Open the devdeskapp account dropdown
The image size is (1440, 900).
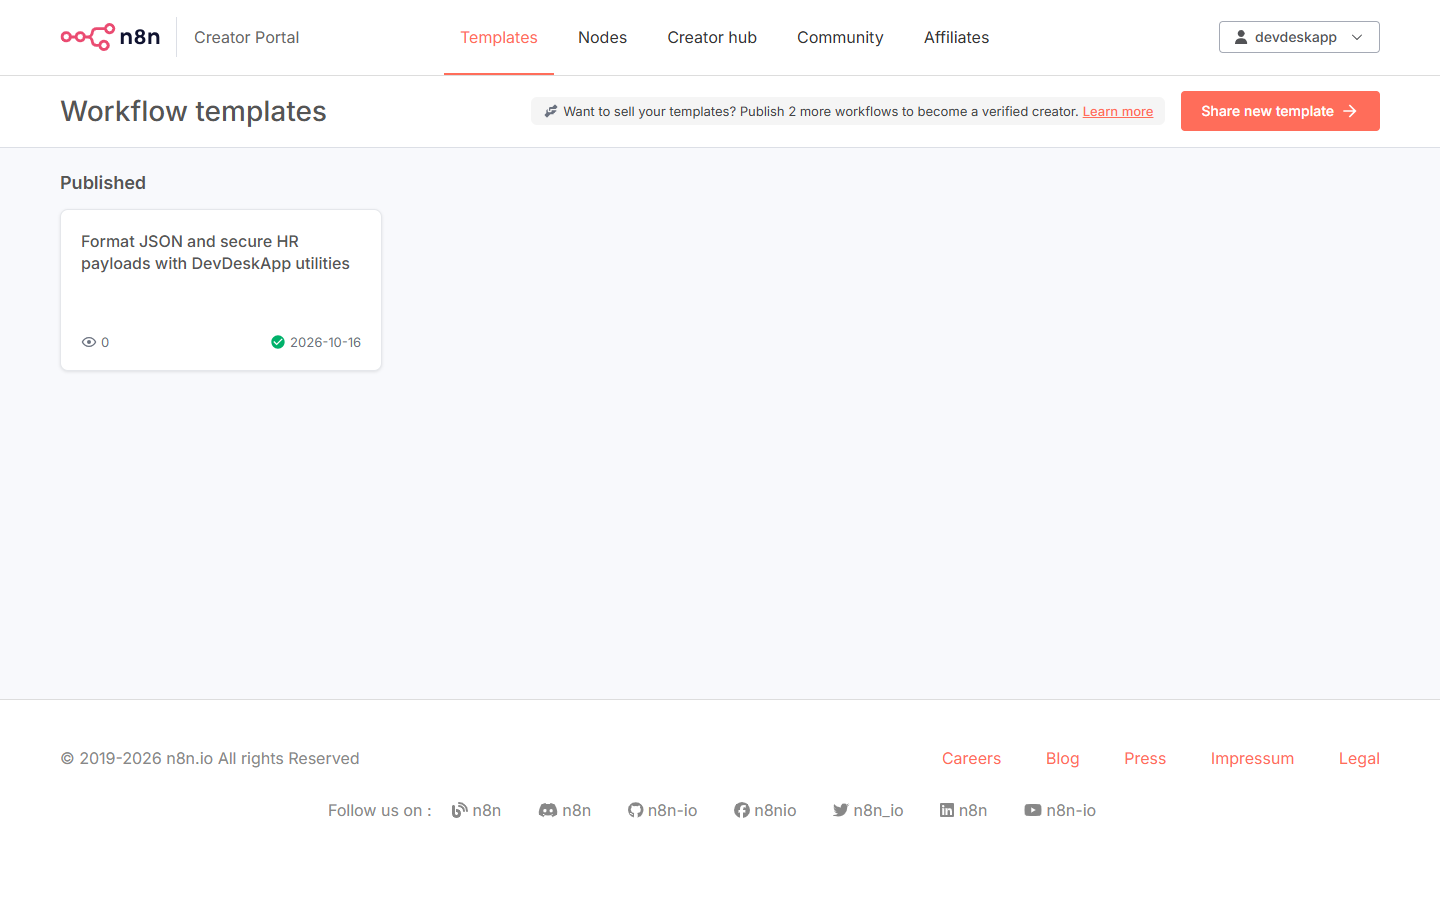click(x=1299, y=37)
